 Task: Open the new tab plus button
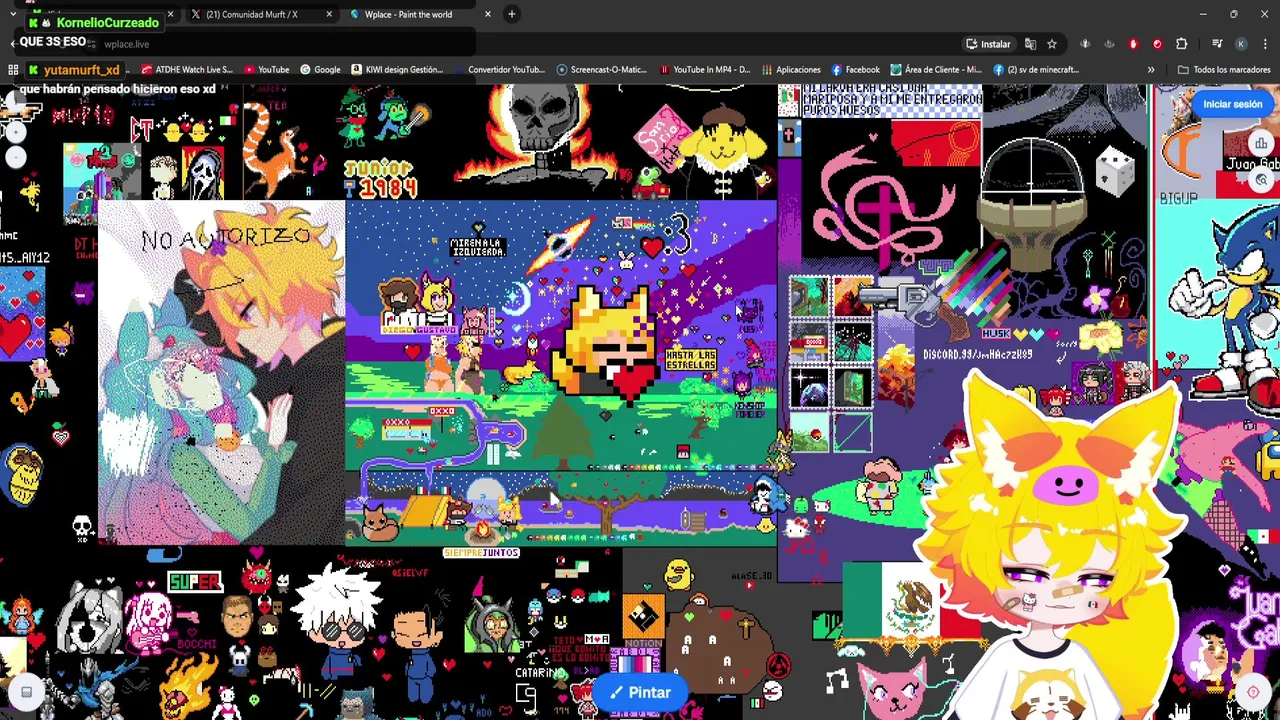[x=511, y=14]
